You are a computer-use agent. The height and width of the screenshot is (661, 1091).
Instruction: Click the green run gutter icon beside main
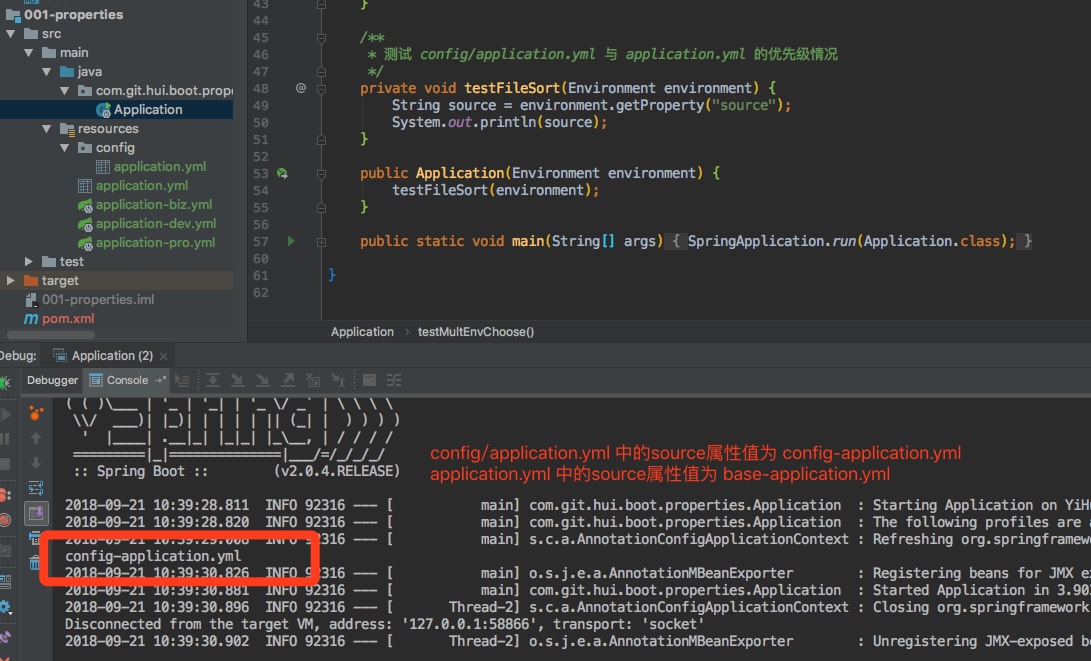[291, 241]
